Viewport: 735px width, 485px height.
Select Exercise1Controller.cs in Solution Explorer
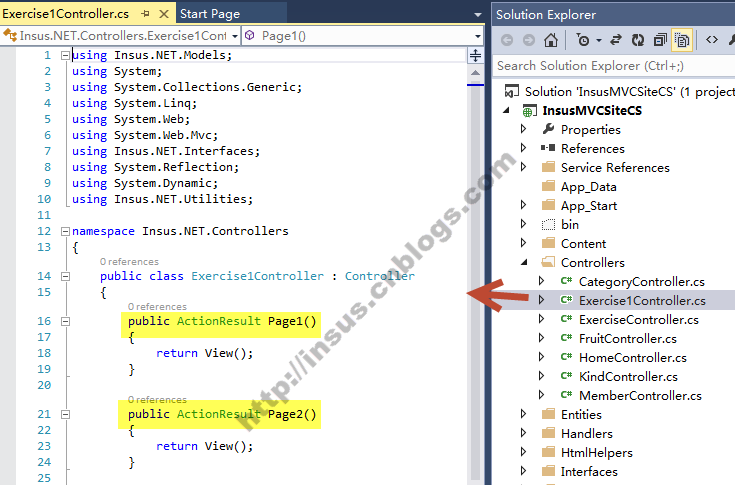[642, 300]
